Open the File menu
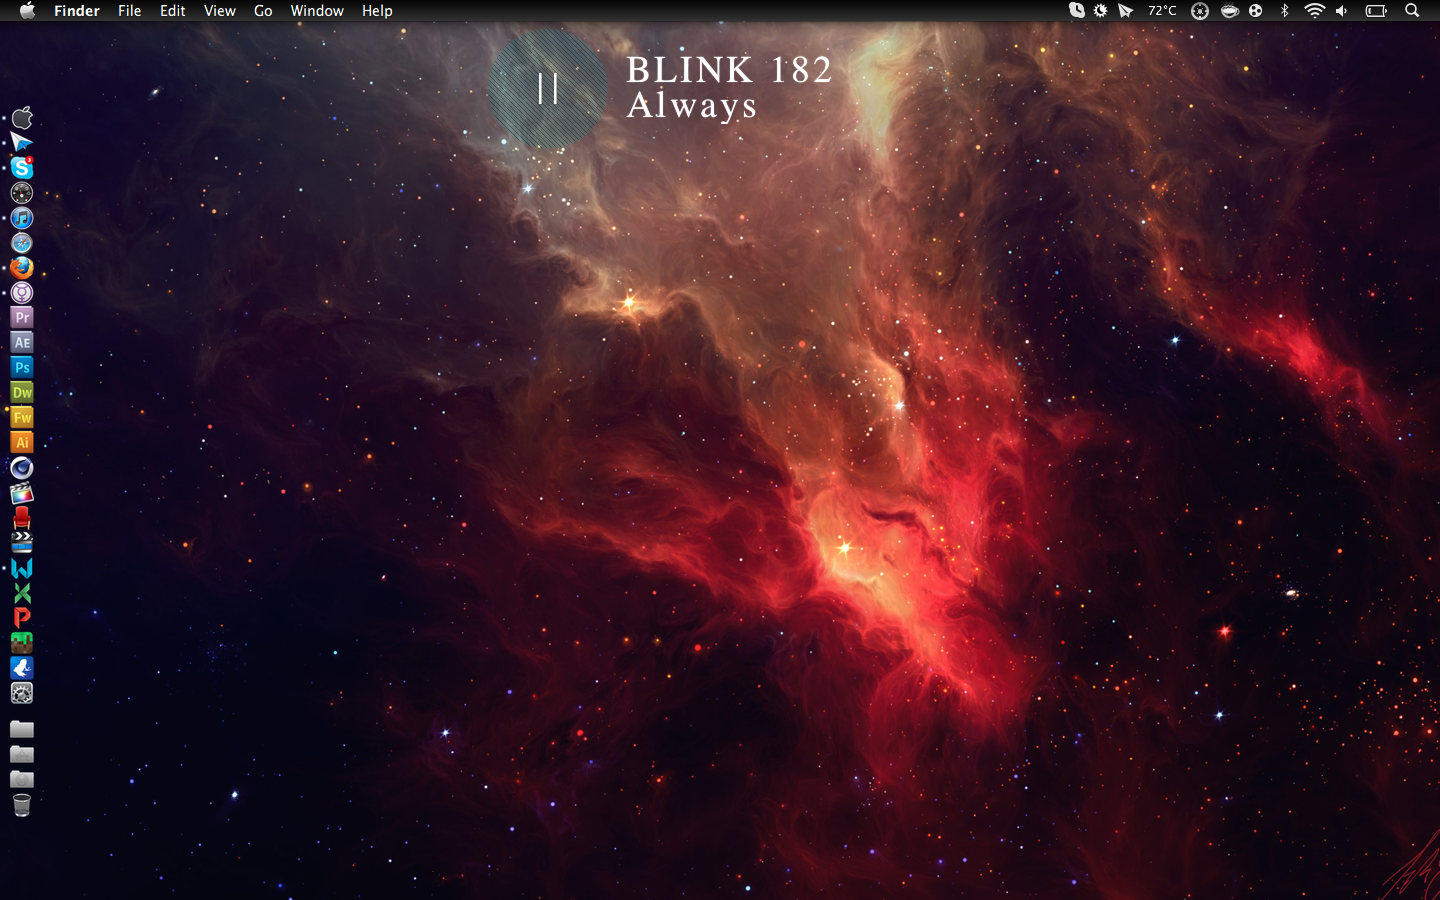 pyautogui.click(x=130, y=10)
